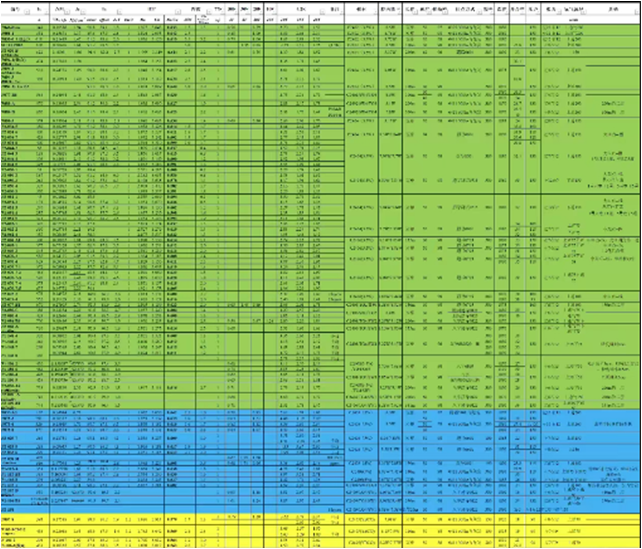
Task: Click the thick vertical divider between left and right tables
Action: (x=345, y=270)
